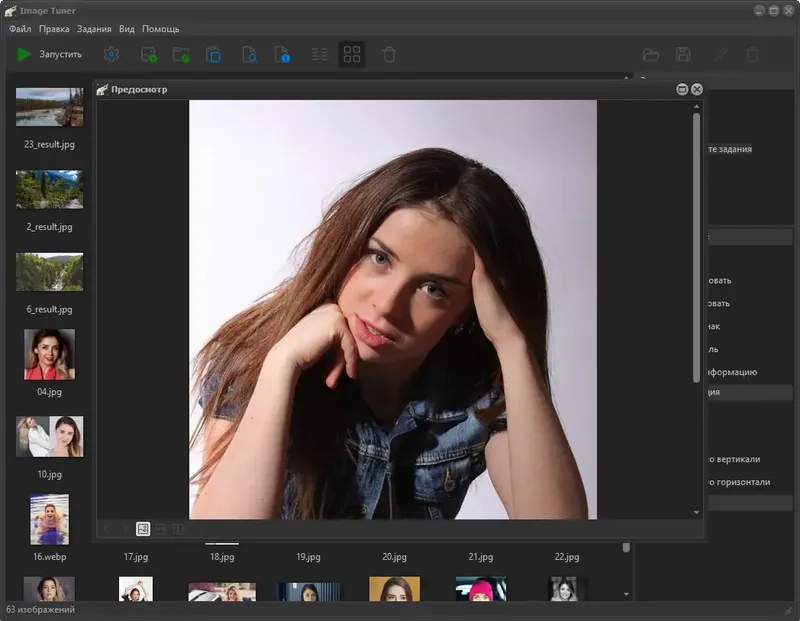800x621 pixels.
Task: Click the add images toolbar icon
Action: coord(149,54)
